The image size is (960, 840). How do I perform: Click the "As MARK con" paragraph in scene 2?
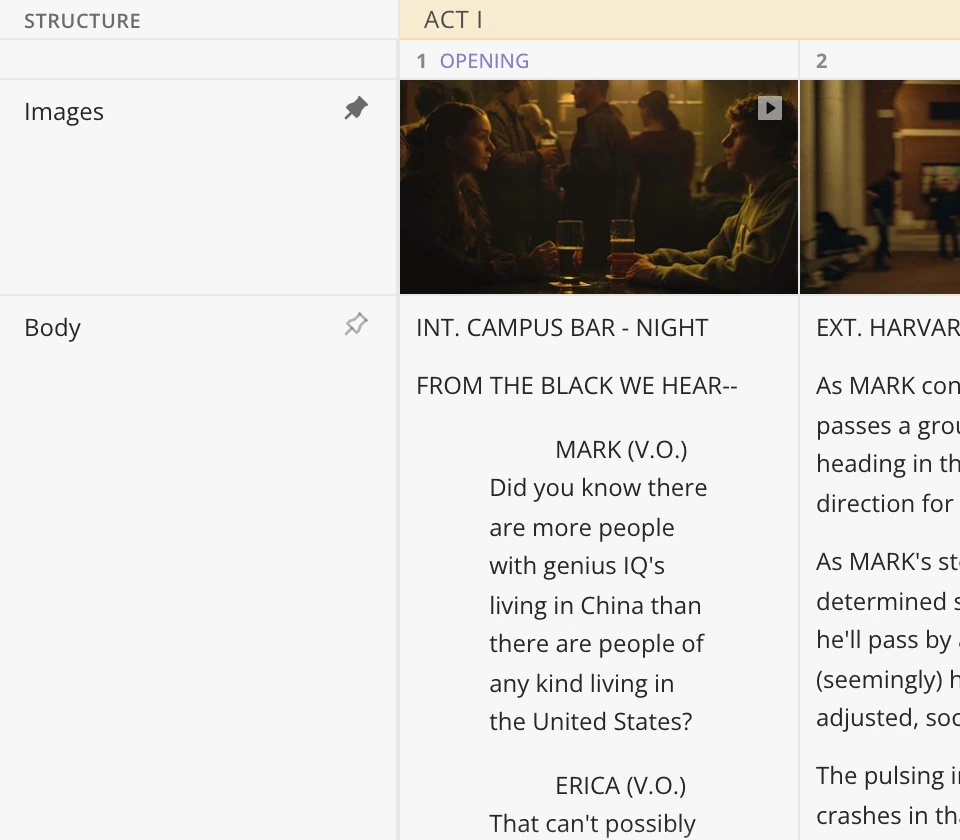pyautogui.click(x=888, y=444)
